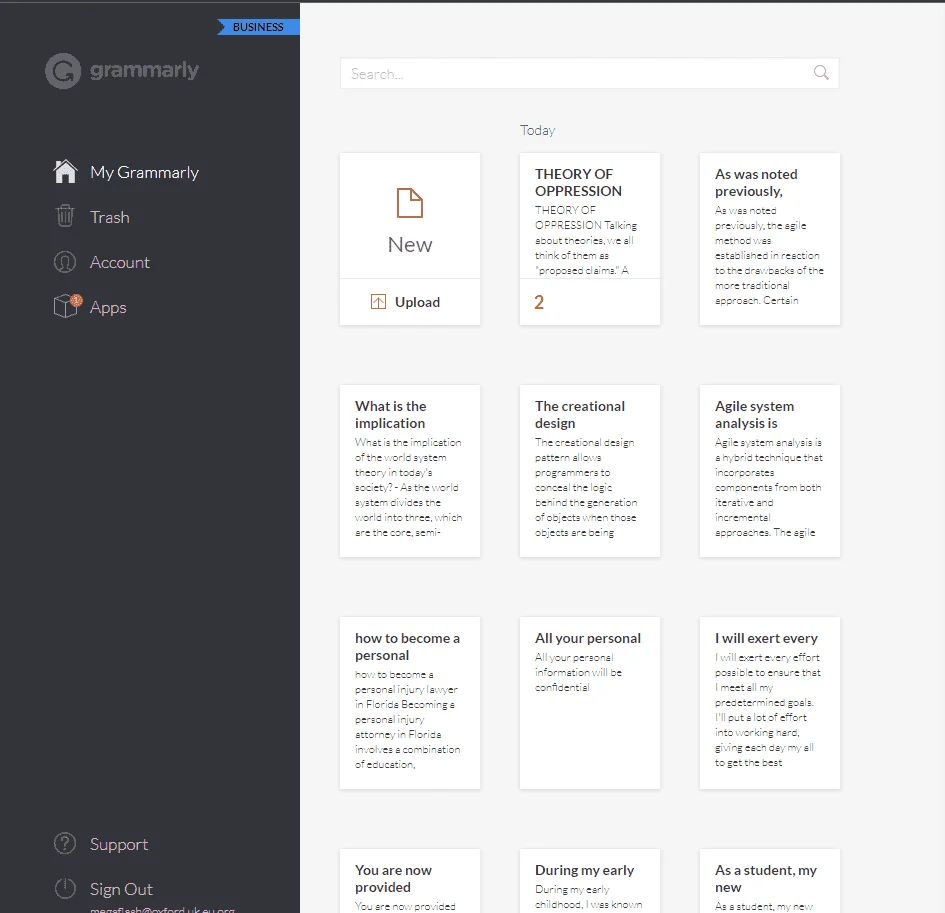Click the Support question mark icon
Image resolution: width=945 pixels, height=913 pixels.
click(x=65, y=844)
